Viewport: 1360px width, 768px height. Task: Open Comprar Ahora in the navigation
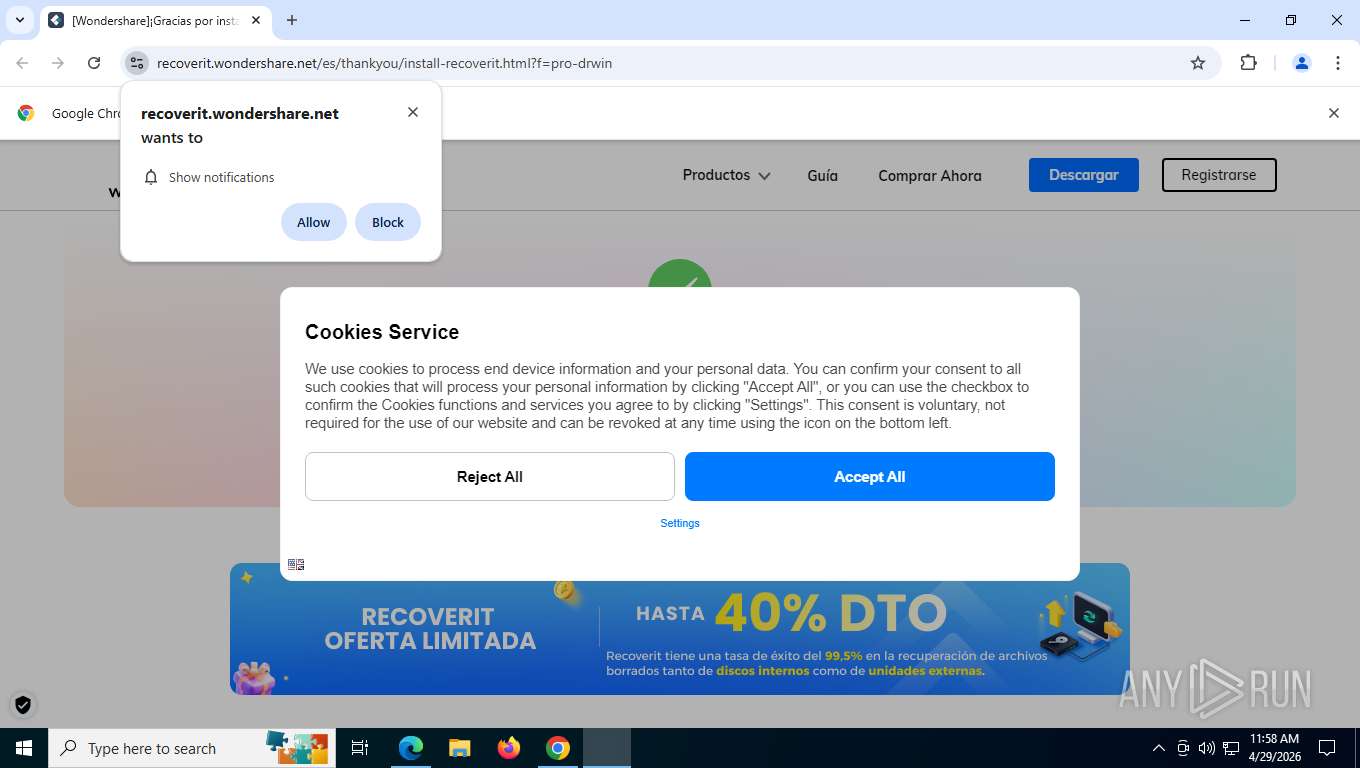point(930,175)
